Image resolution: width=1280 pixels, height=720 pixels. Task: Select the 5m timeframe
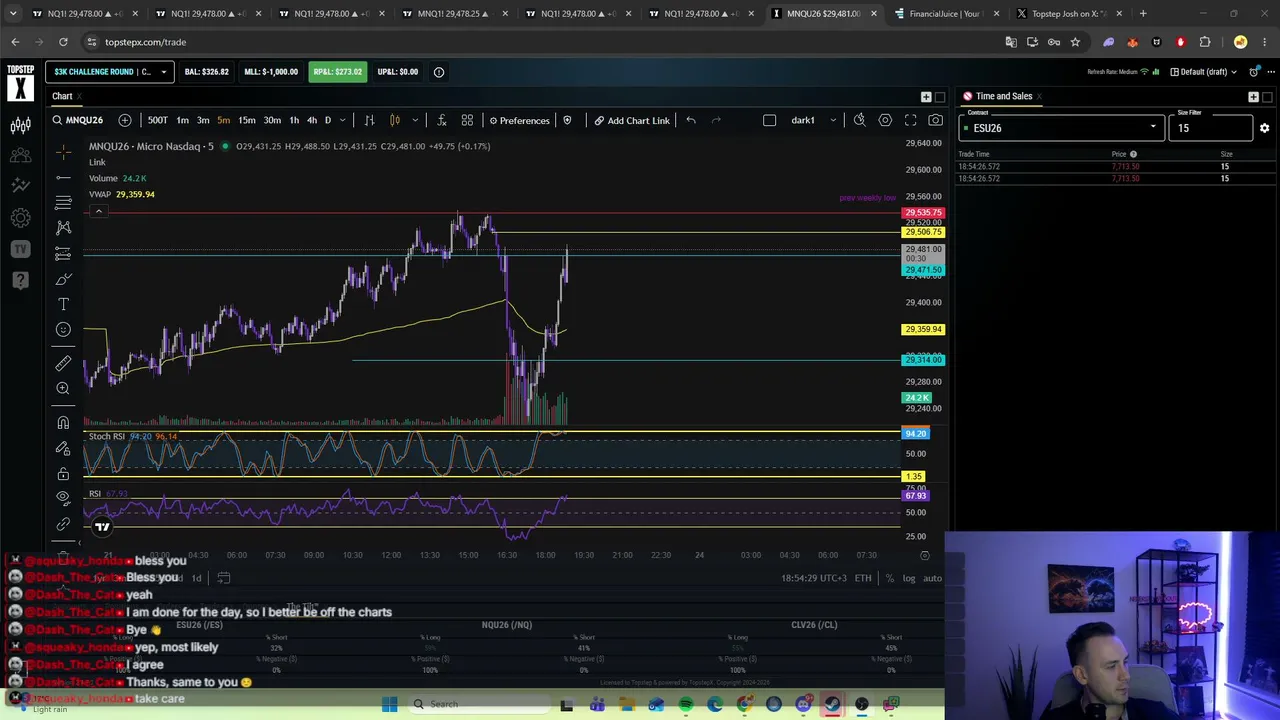point(223,120)
